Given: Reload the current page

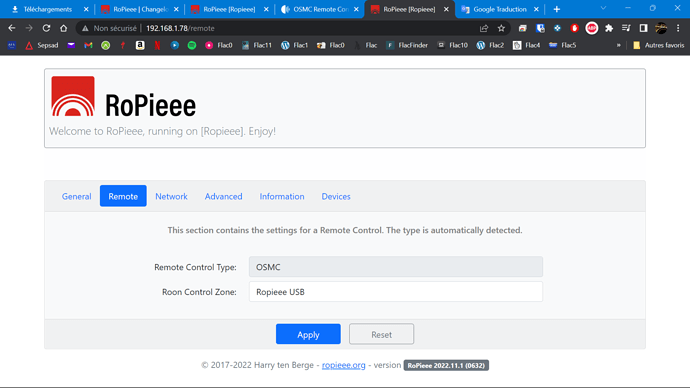Looking at the screenshot, I should coord(46,28).
